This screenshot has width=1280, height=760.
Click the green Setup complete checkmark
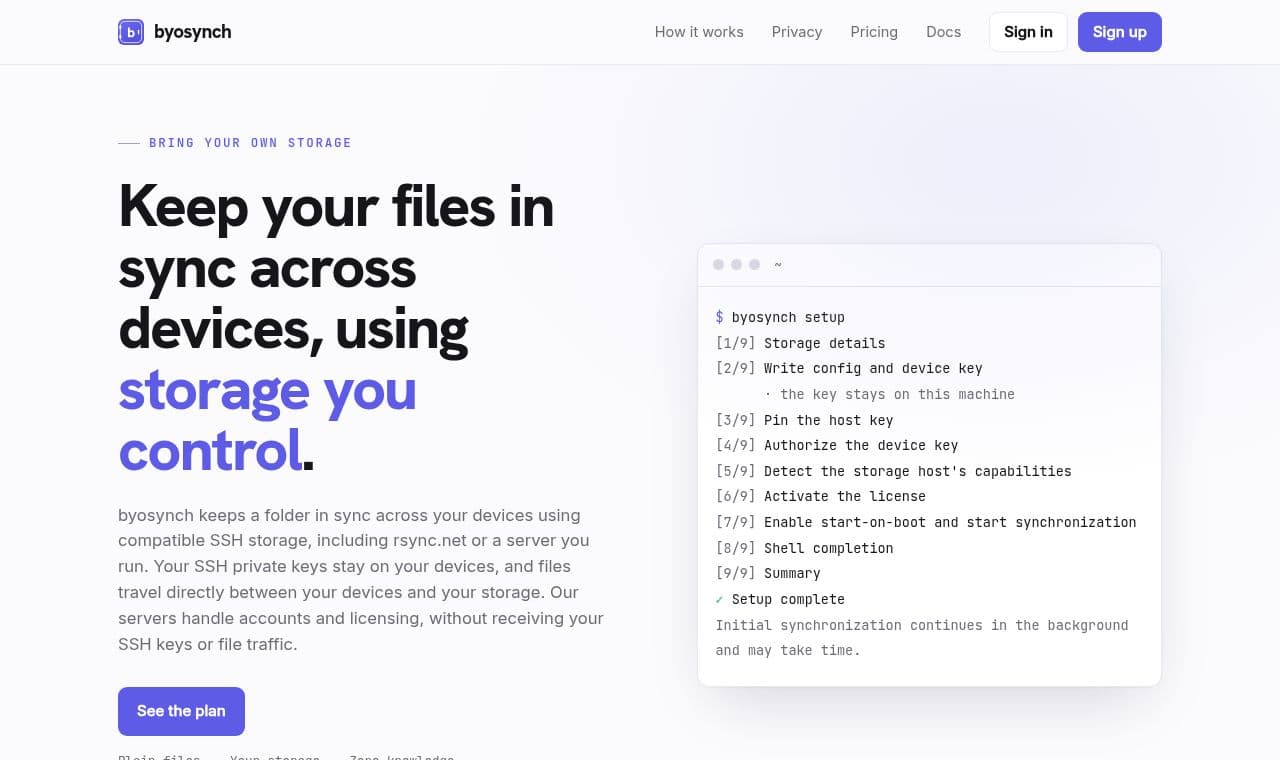719,599
